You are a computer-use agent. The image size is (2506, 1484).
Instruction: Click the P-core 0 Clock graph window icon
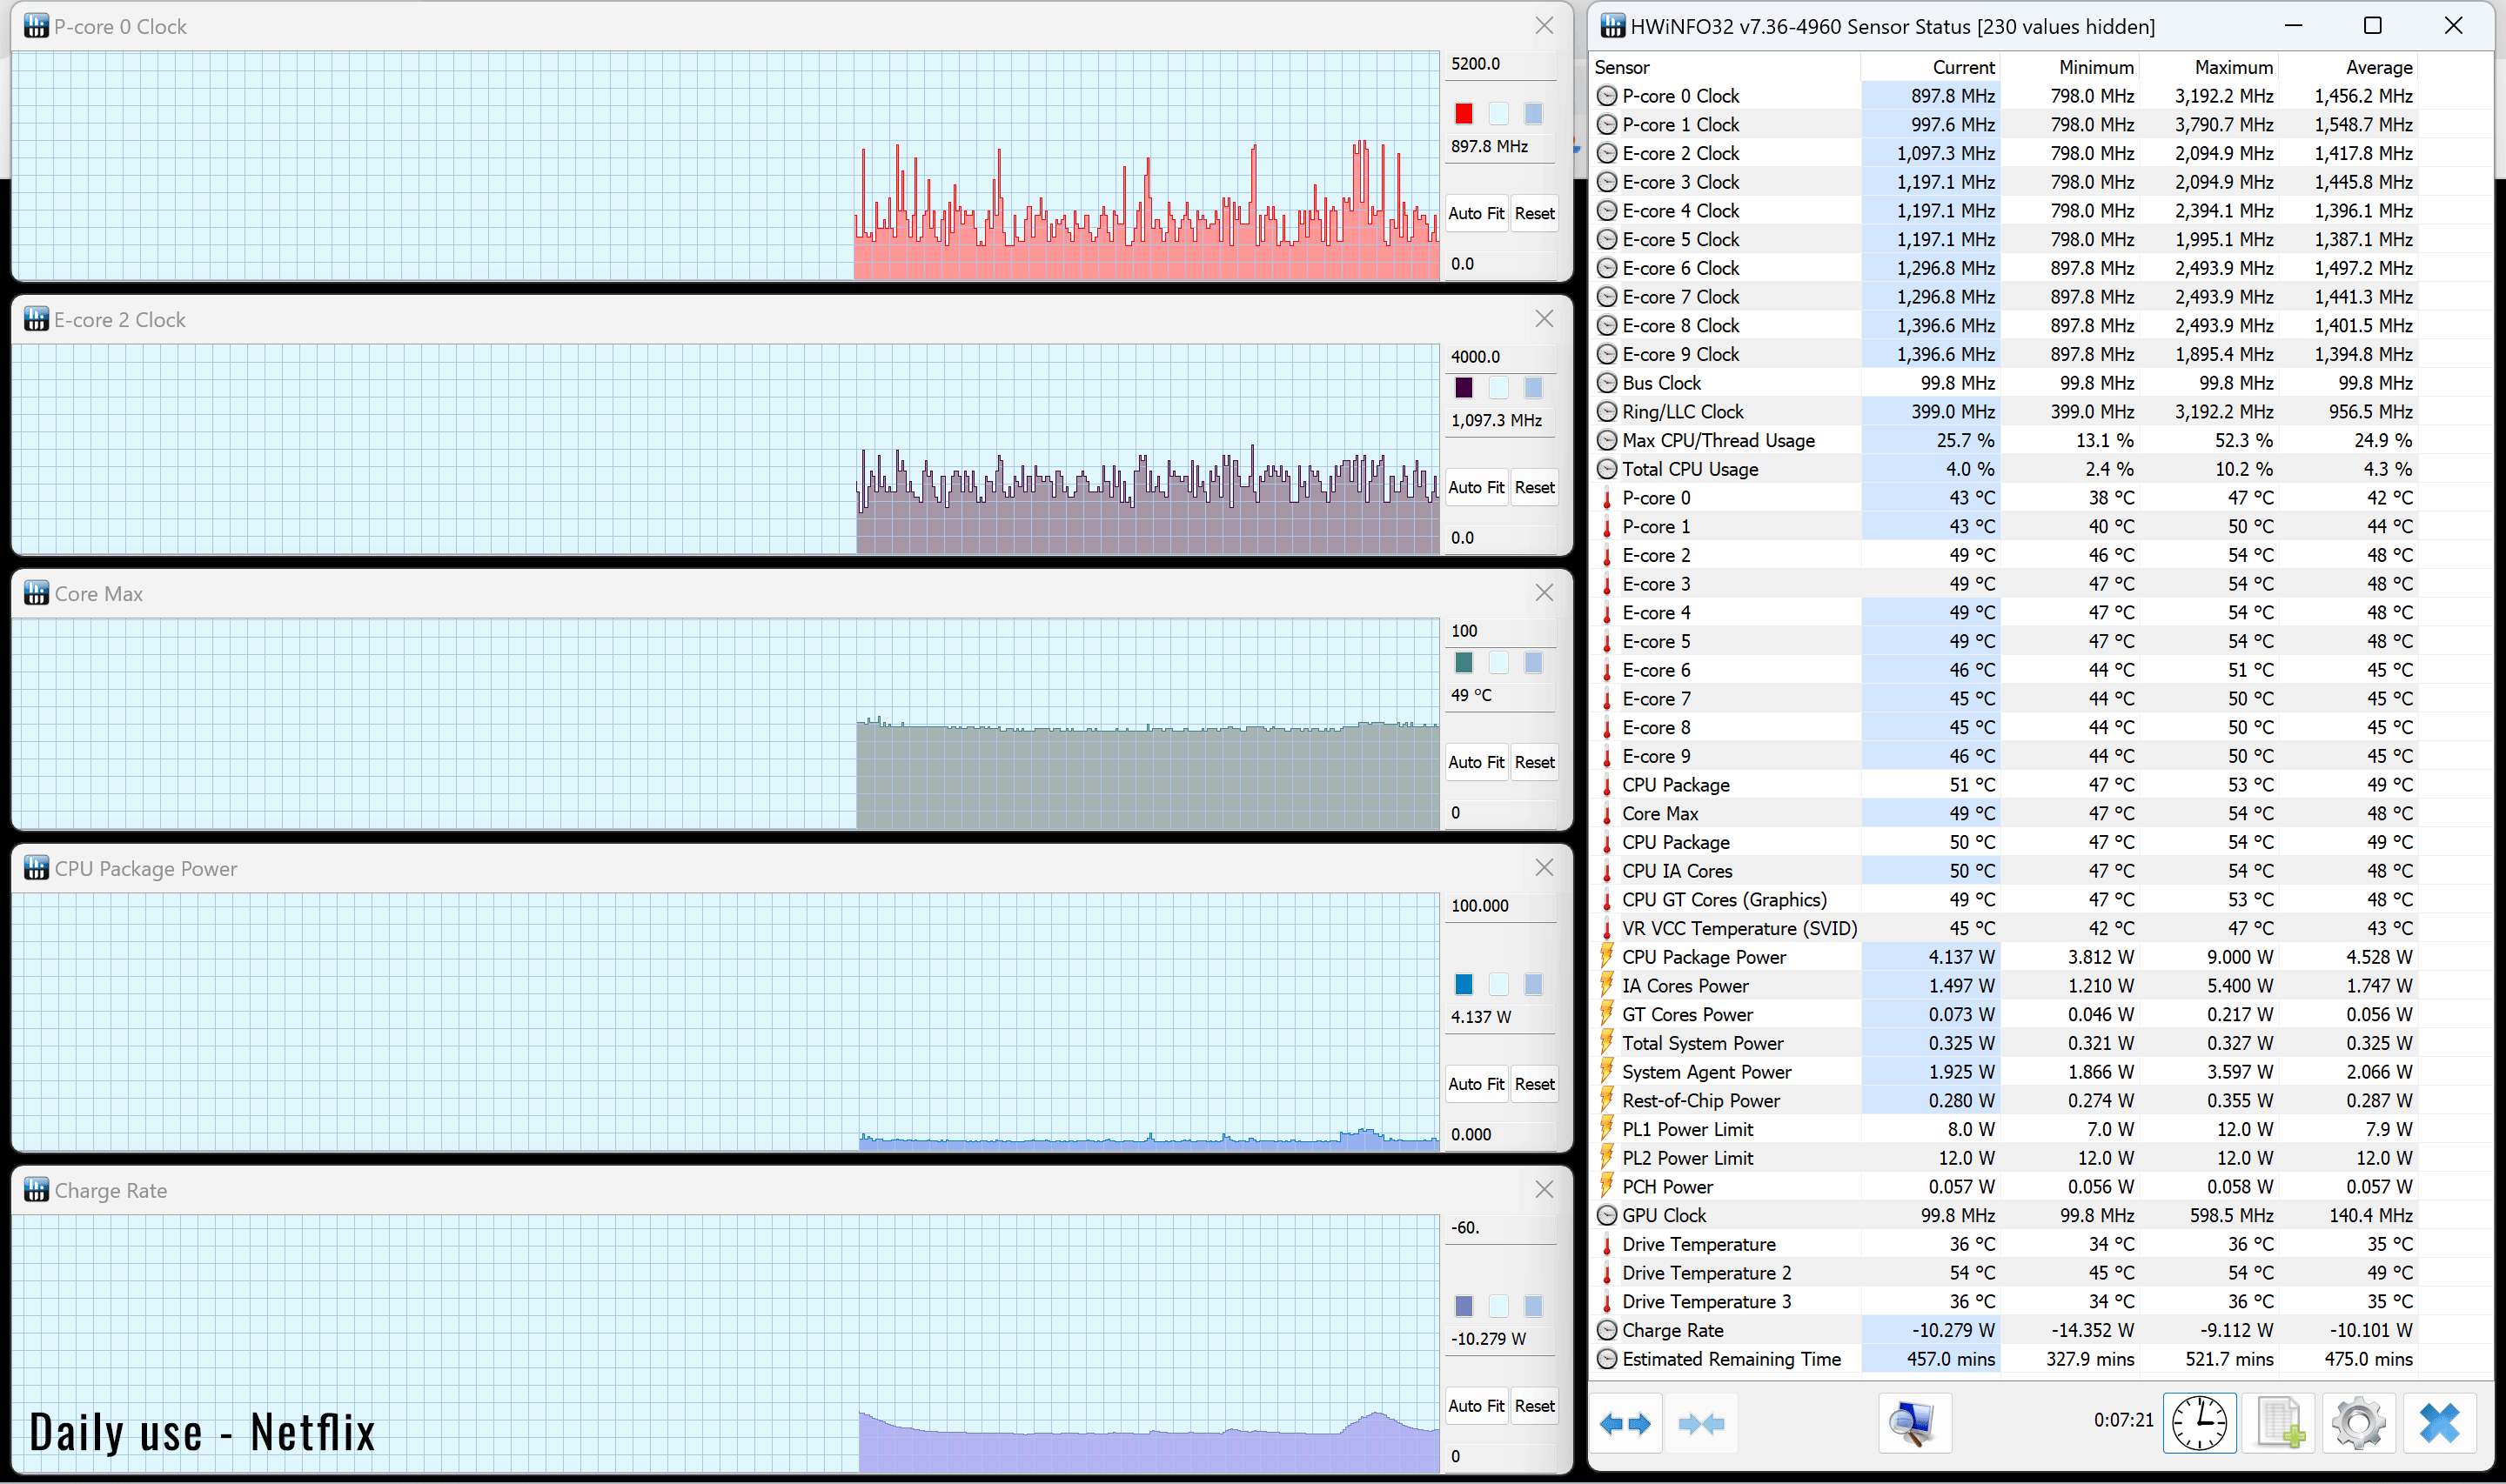[x=36, y=26]
